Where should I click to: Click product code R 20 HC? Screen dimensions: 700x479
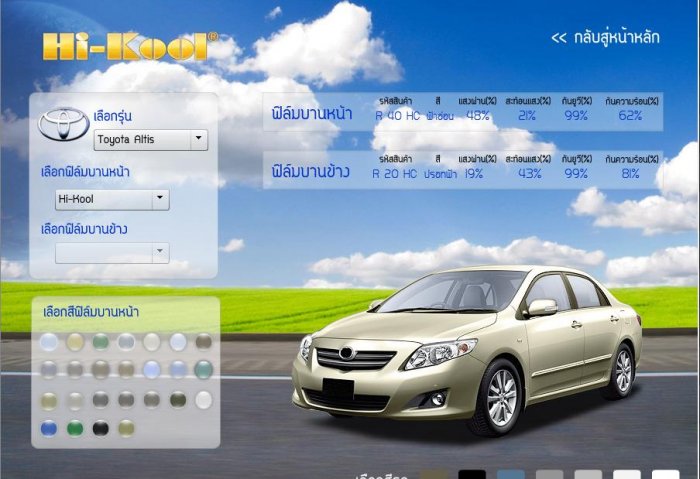(x=394, y=174)
